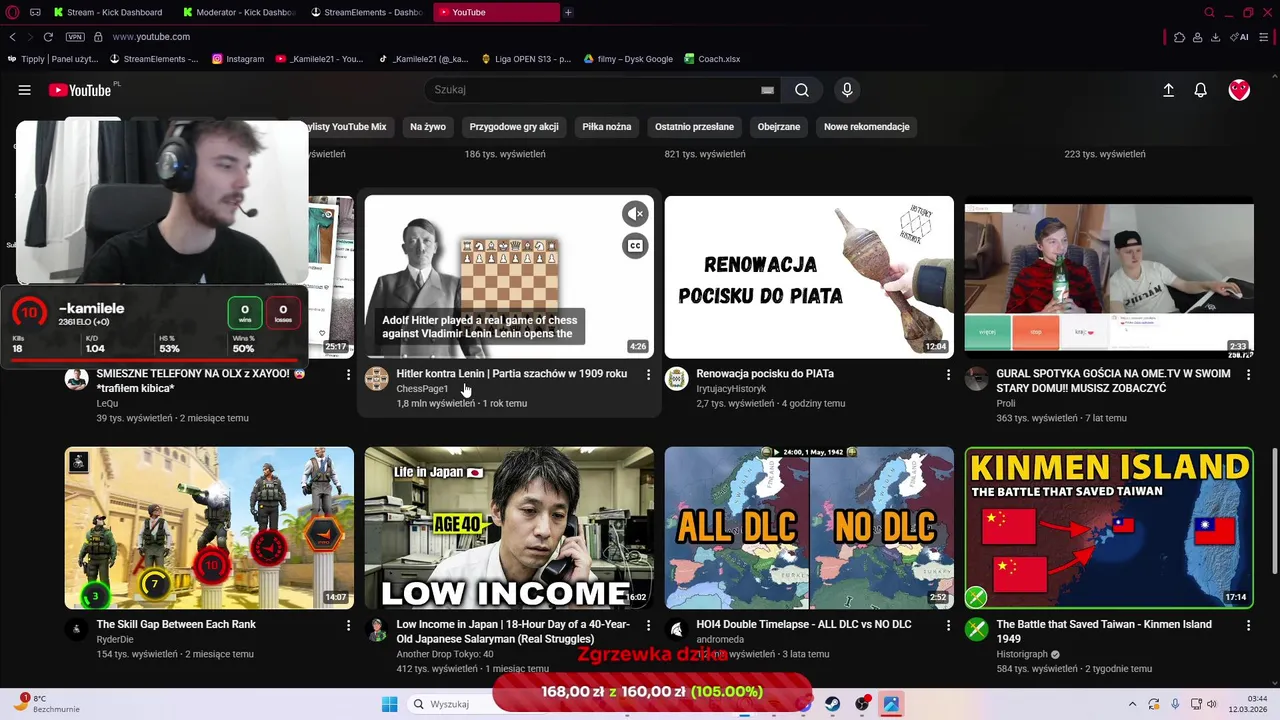The width and height of the screenshot is (1280, 720).
Task: Open the HOI4 ALL DLC vs NO DLC thumbnail
Action: tap(809, 528)
